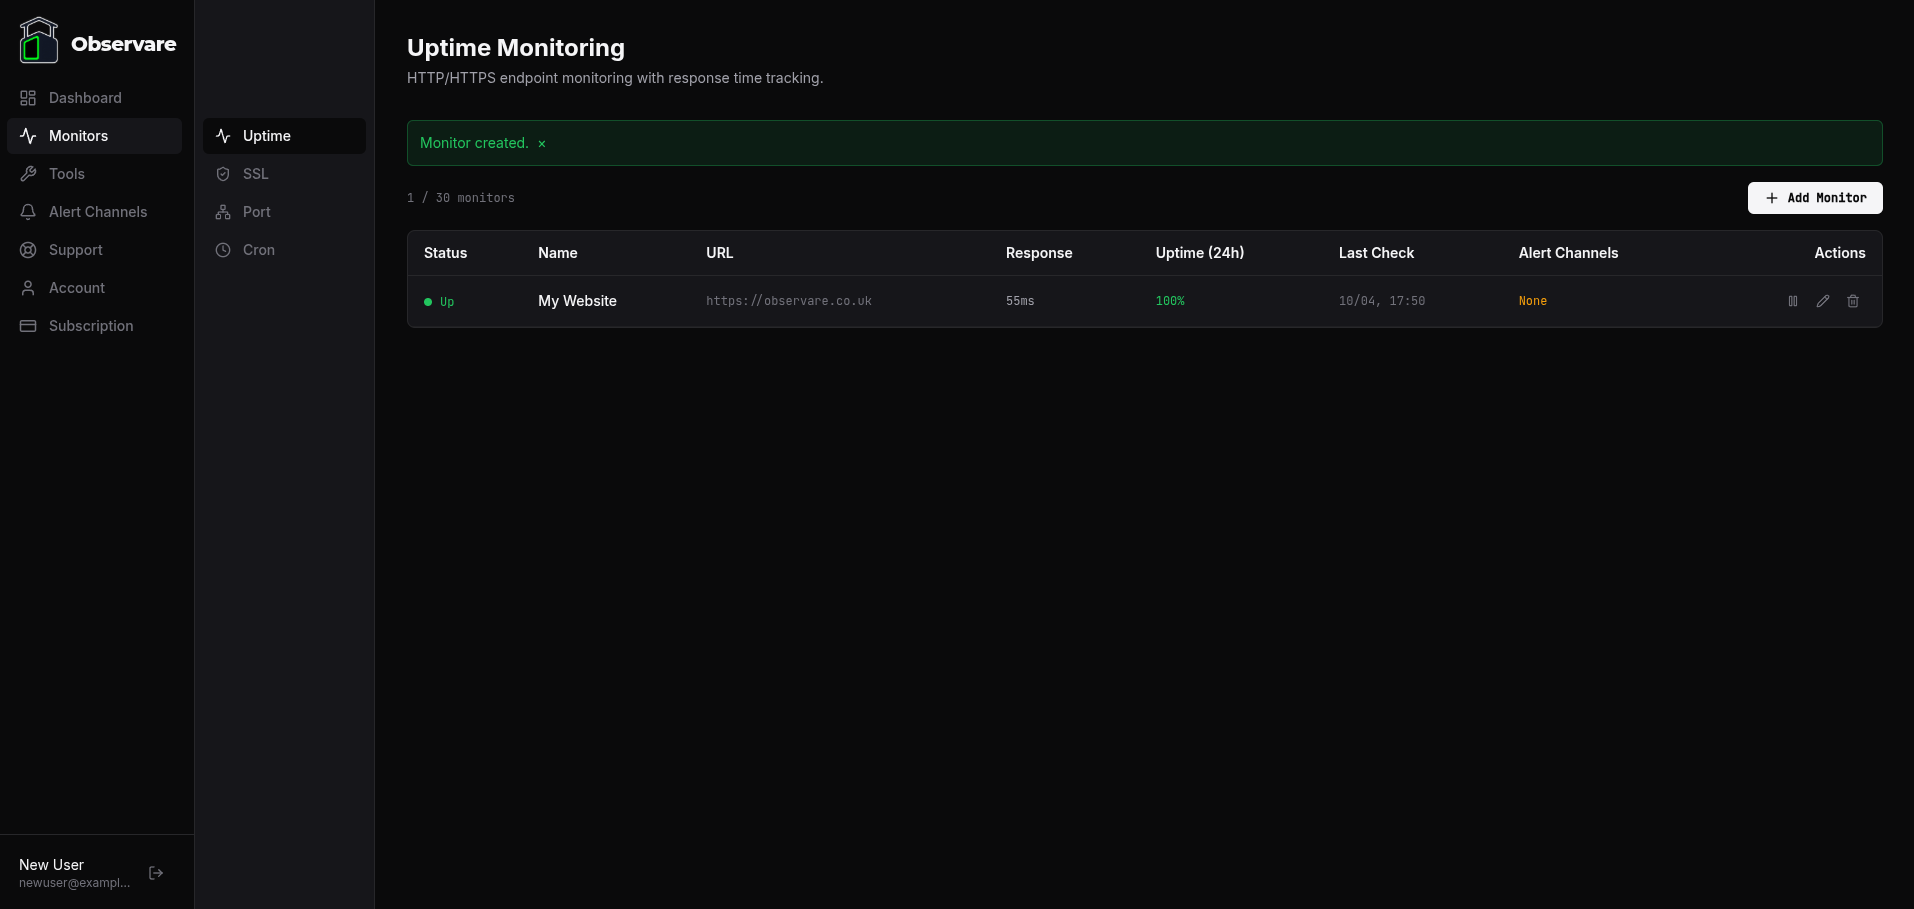Click the None label under Alert Channels
1914x909 pixels.
click(1533, 301)
